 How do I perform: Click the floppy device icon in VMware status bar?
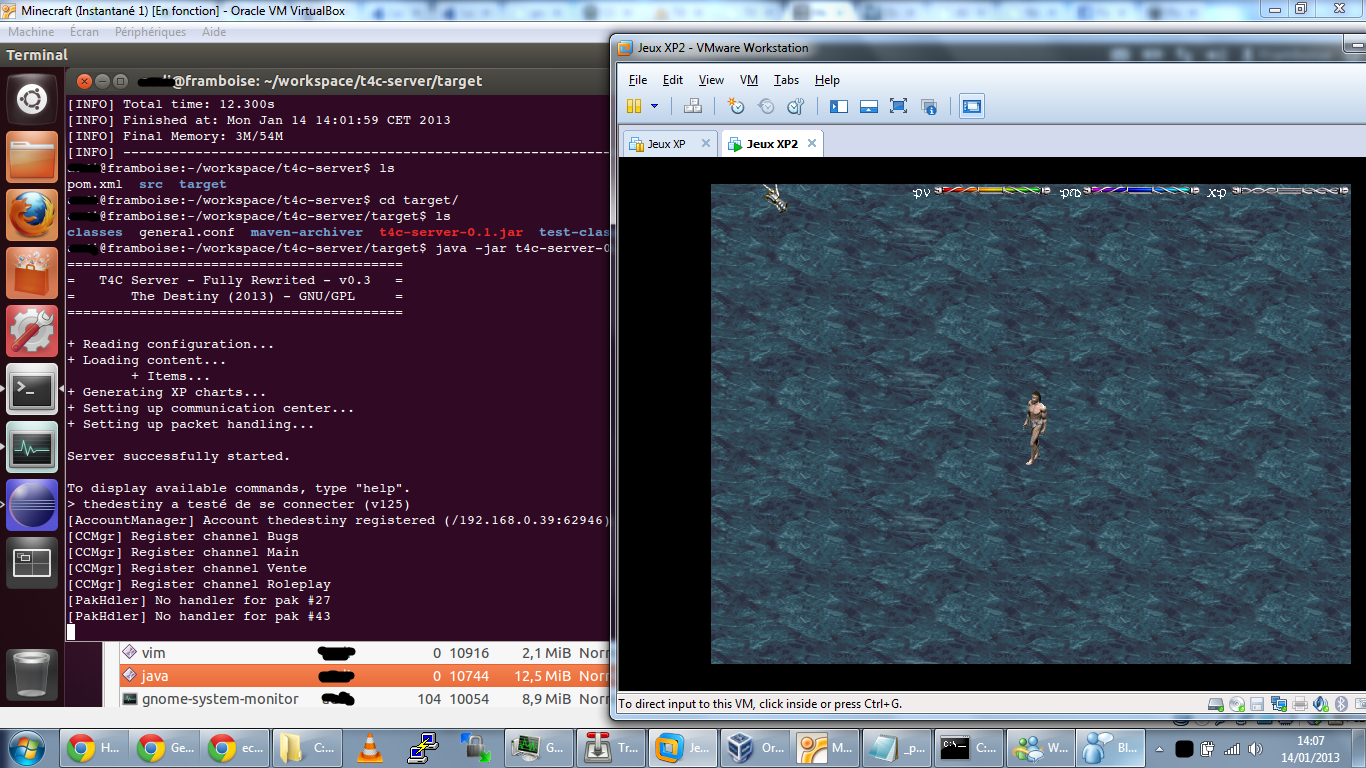pyautogui.click(x=1258, y=704)
